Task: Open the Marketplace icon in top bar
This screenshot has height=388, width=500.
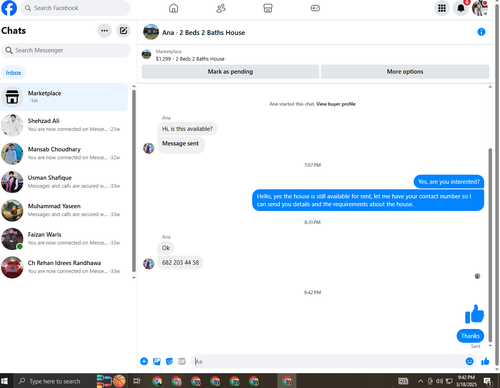Action: (x=268, y=8)
